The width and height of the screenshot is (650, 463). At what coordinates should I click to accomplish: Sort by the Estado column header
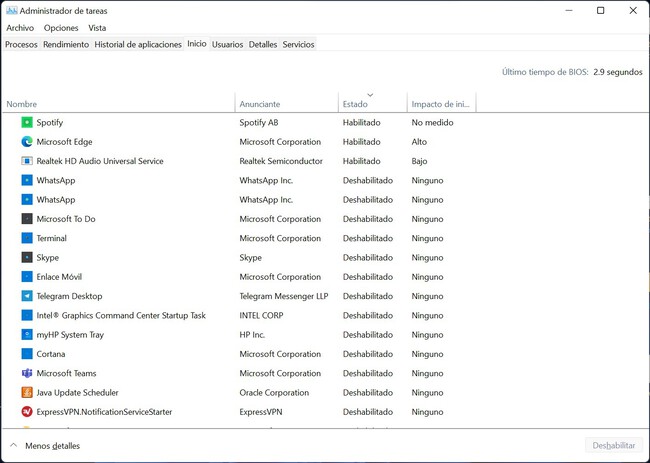click(373, 104)
